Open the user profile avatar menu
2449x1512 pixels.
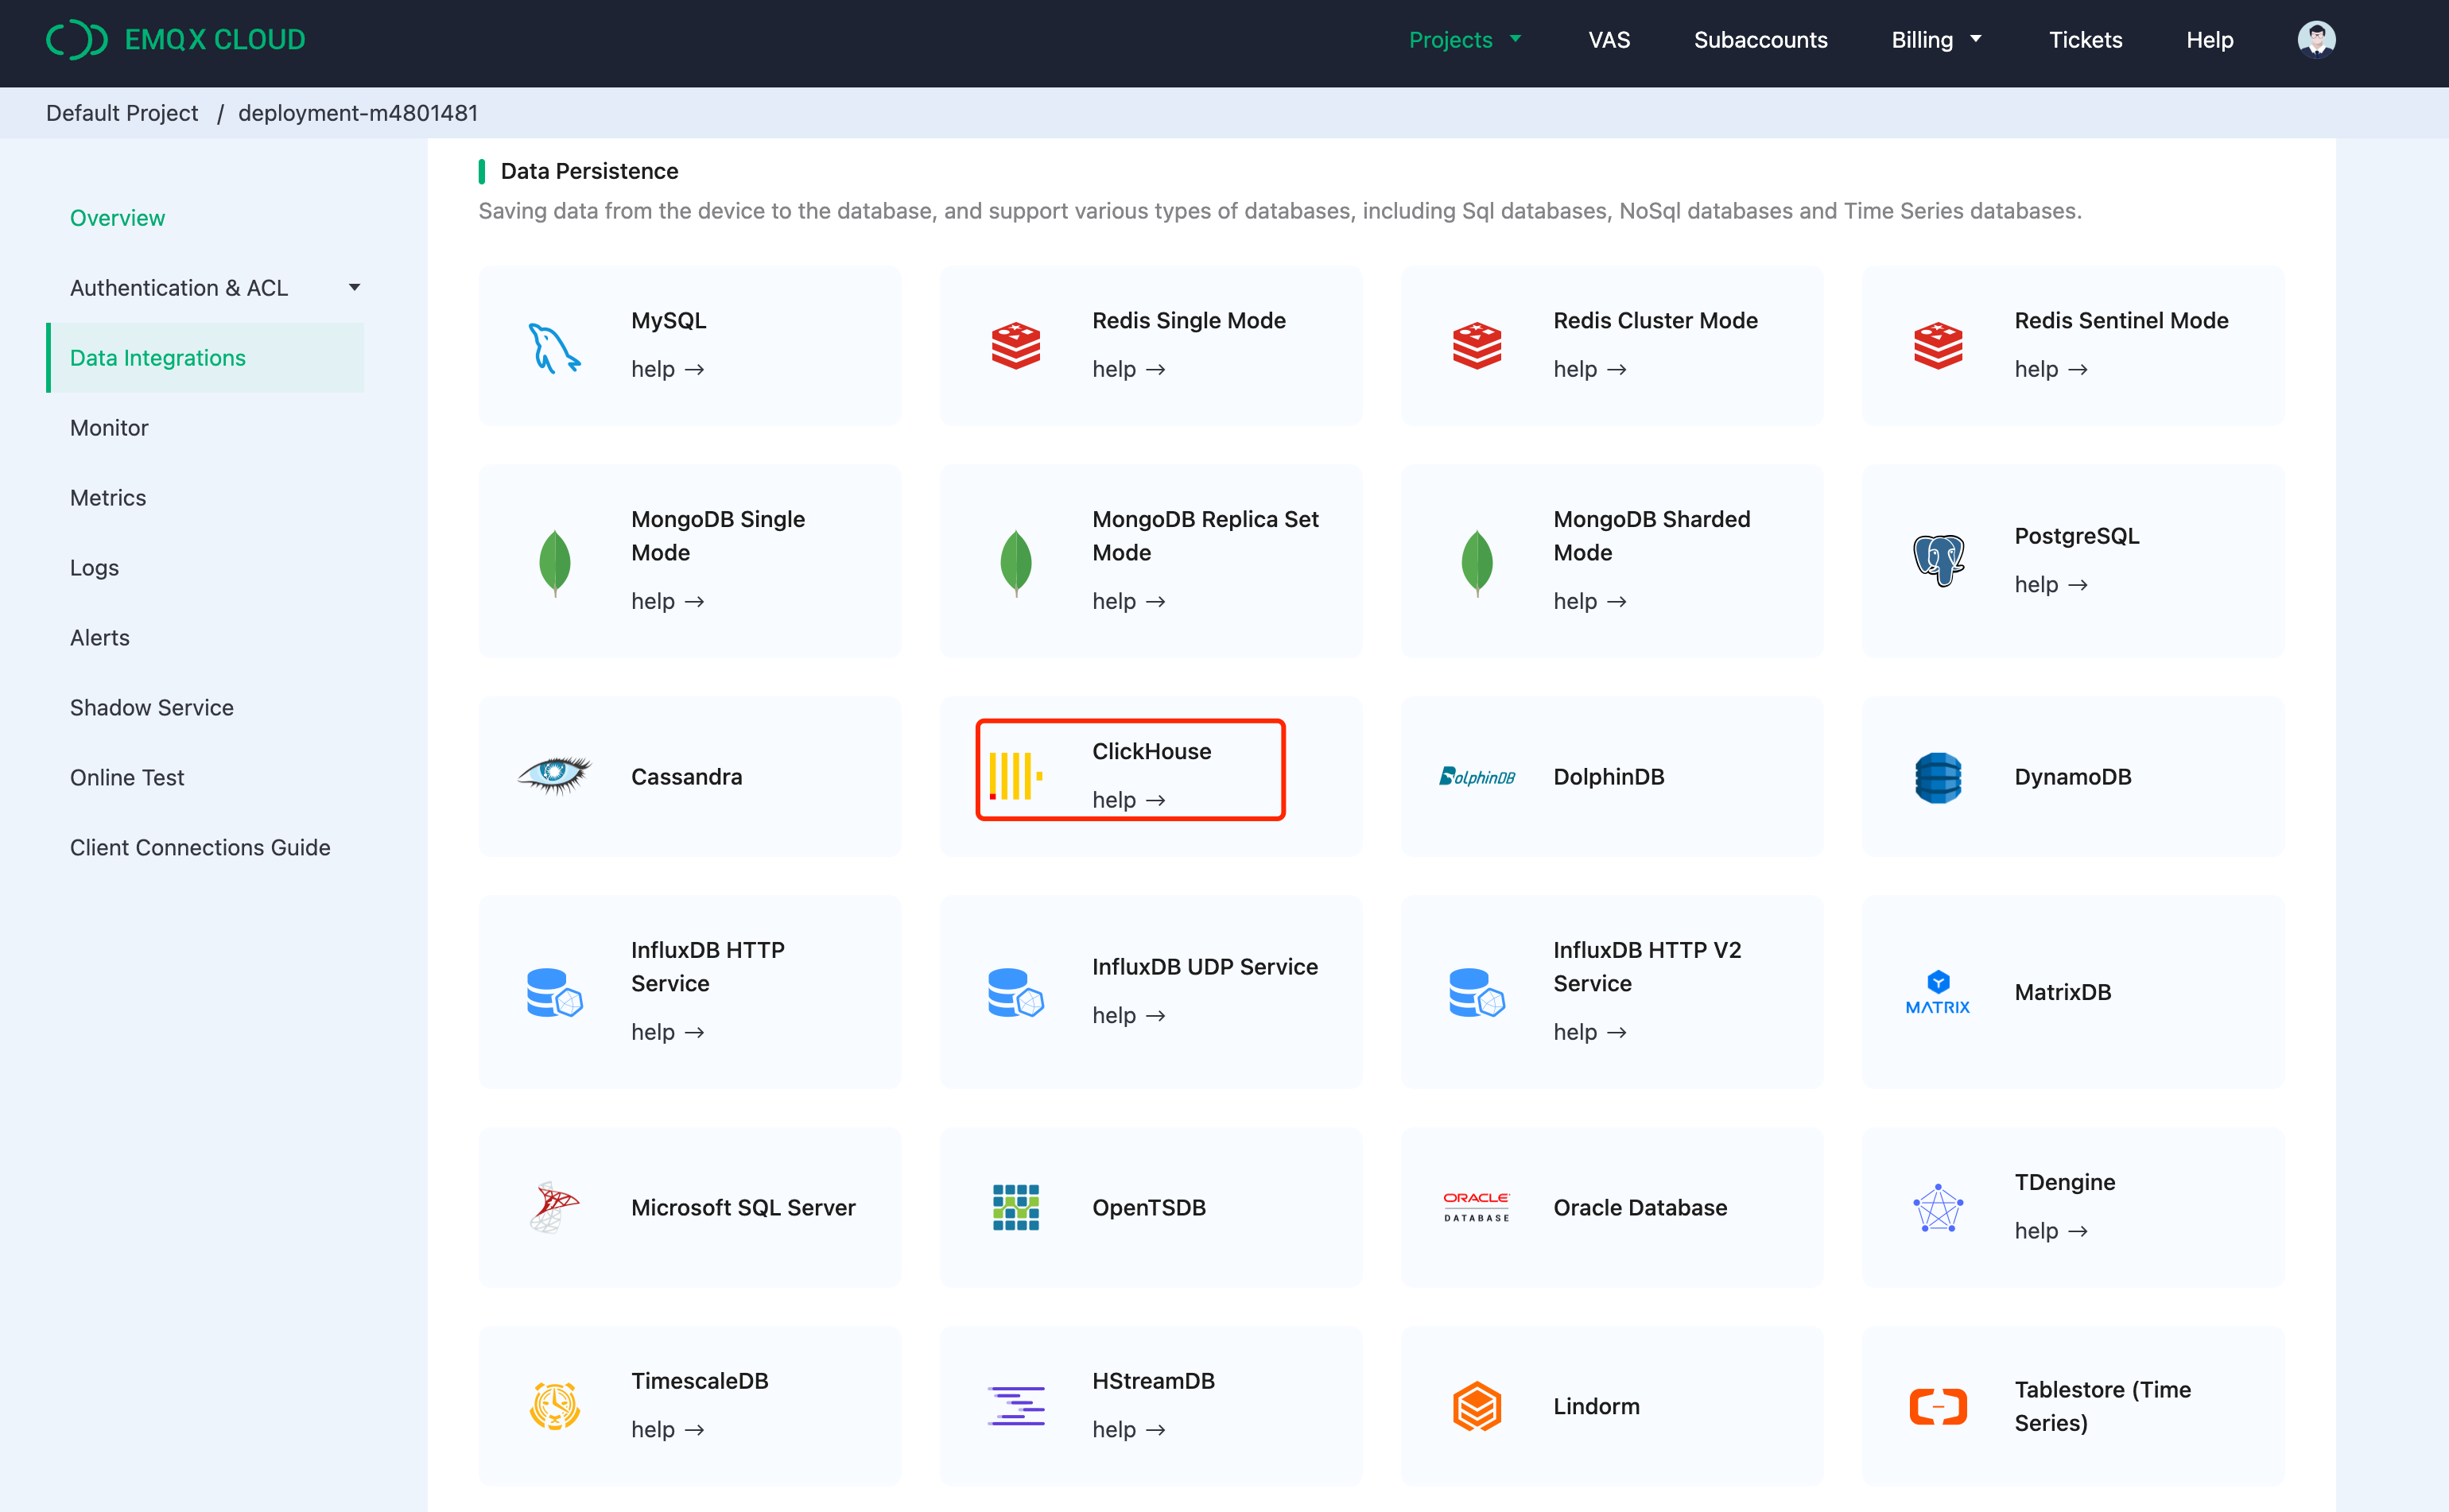(2316, 39)
